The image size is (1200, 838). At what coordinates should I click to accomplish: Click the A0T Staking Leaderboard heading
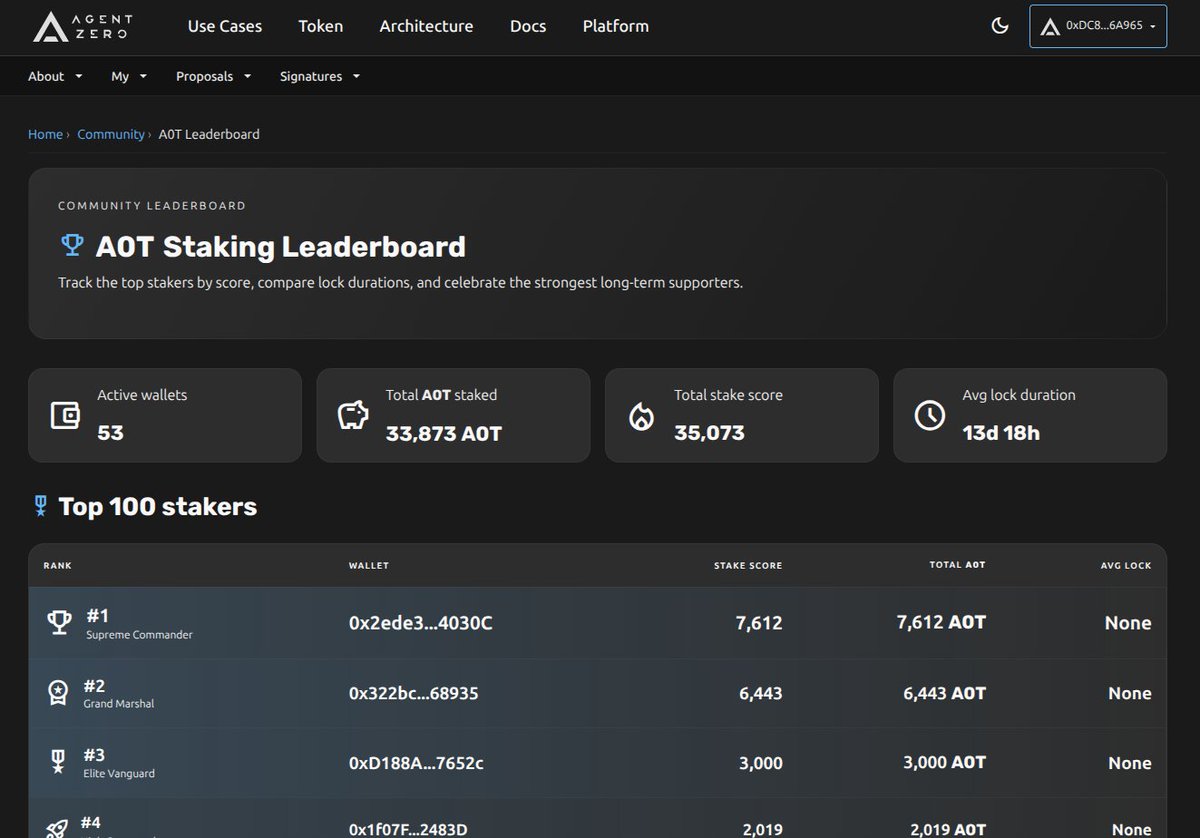(281, 246)
